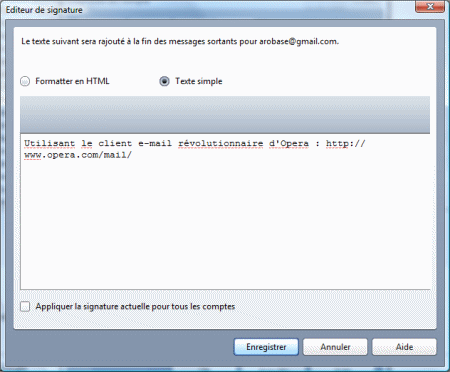Click the "www.opera.com/mail/" text in the signature
This screenshot has height=372, width=450.
pyautogui.click(x=78, y=155)
